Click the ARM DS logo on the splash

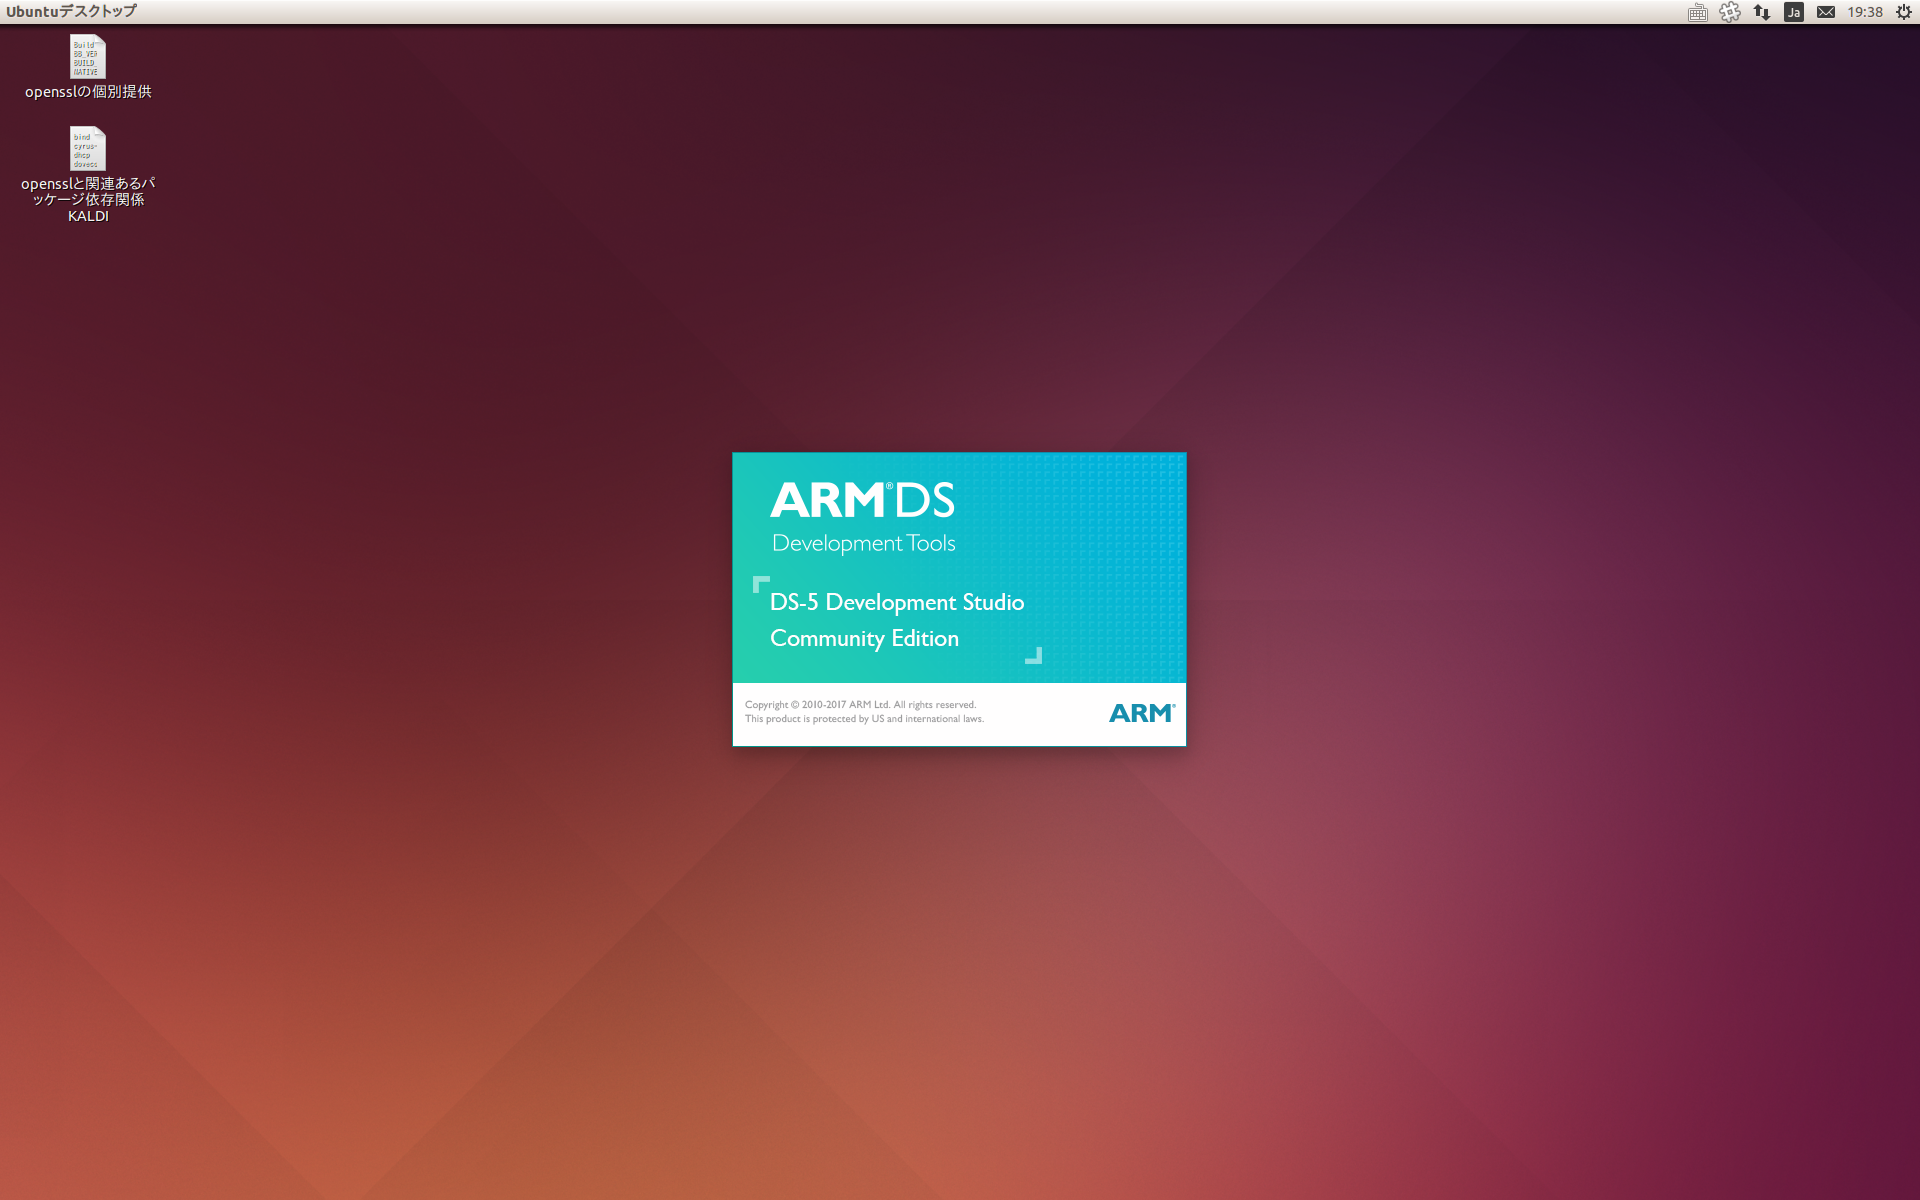[x=862, y=501]
